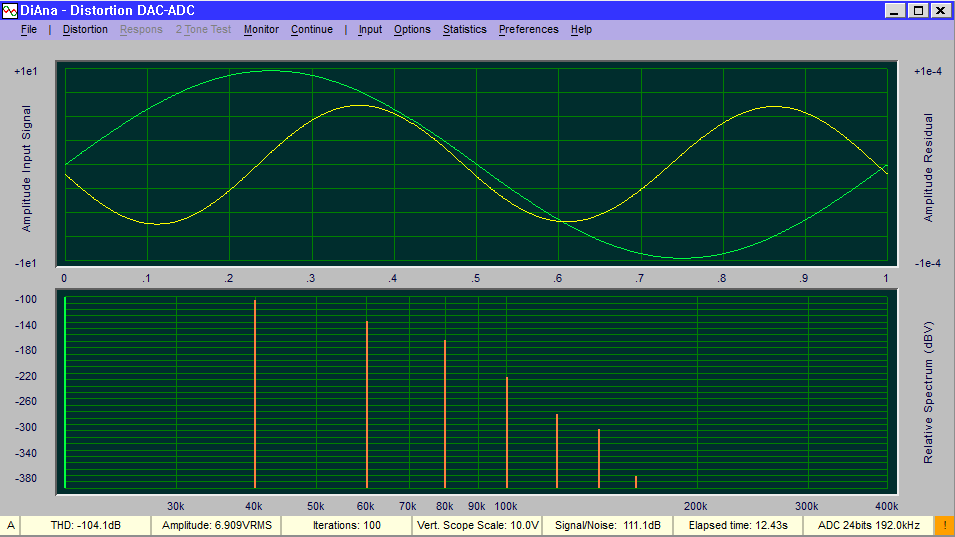Screen dimensions: 955x537
Task: Click the THD: -104.1dB status field
Action: tap(85, 525)
